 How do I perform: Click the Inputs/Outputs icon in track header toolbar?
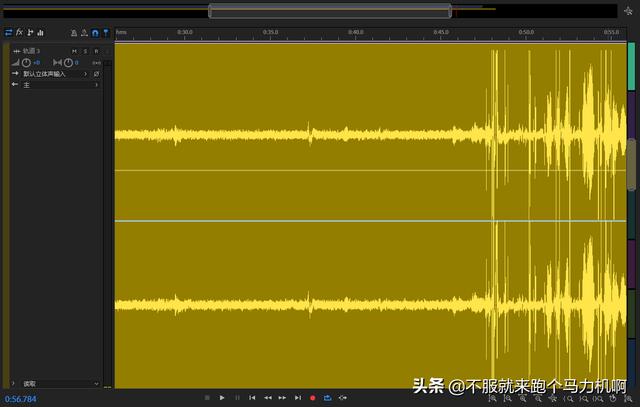pos(8,32)
